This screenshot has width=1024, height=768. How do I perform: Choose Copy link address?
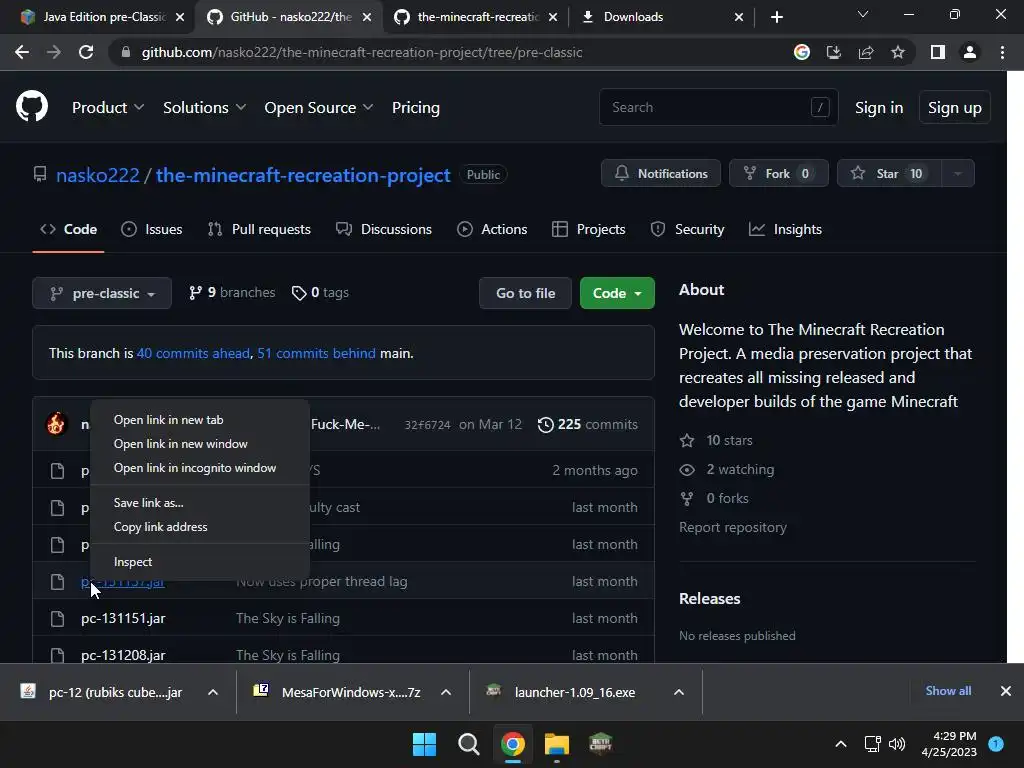(200, 527)
